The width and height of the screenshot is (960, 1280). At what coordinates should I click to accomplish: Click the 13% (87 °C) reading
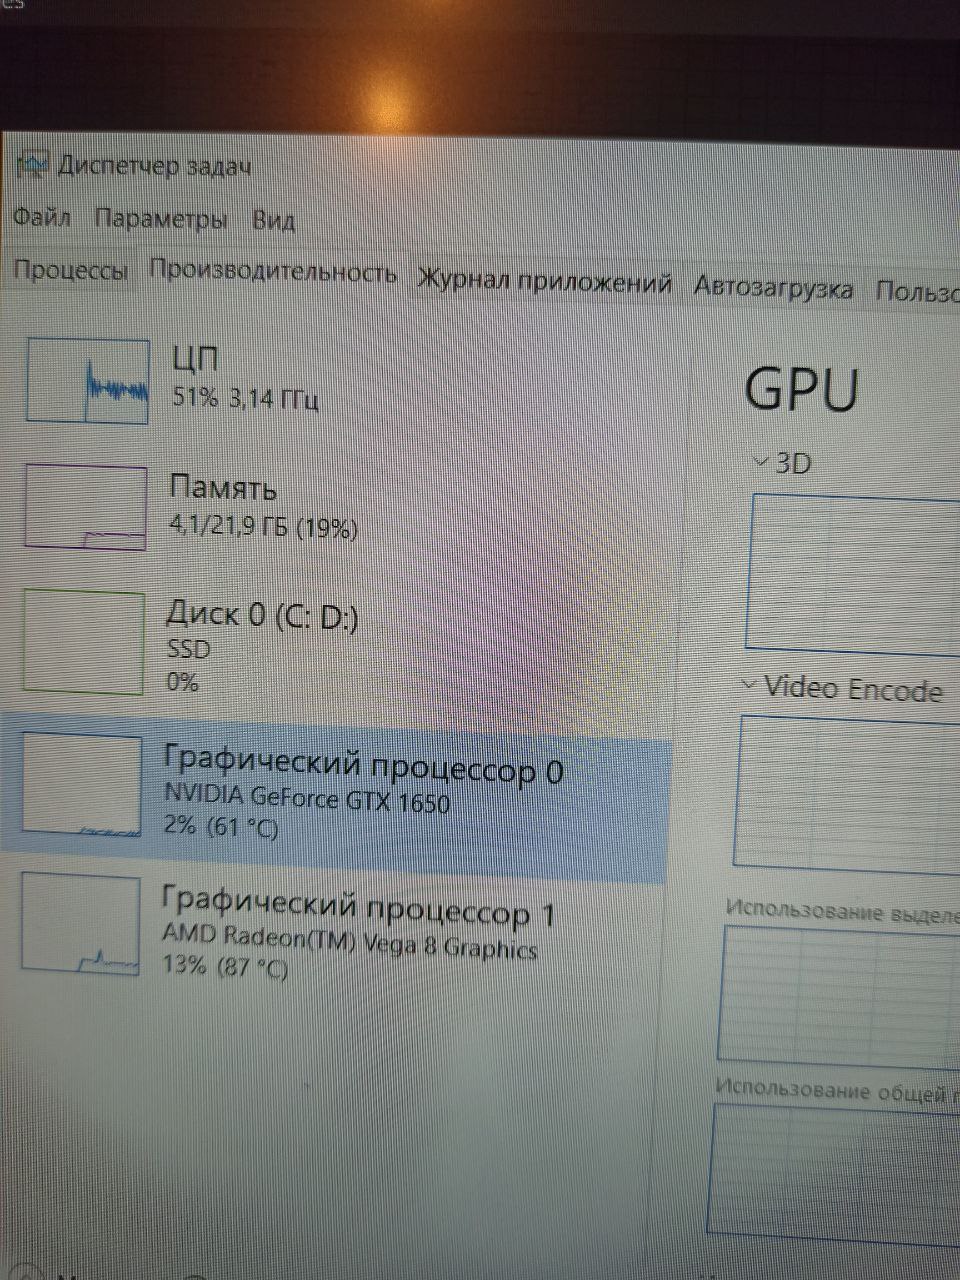225,967
